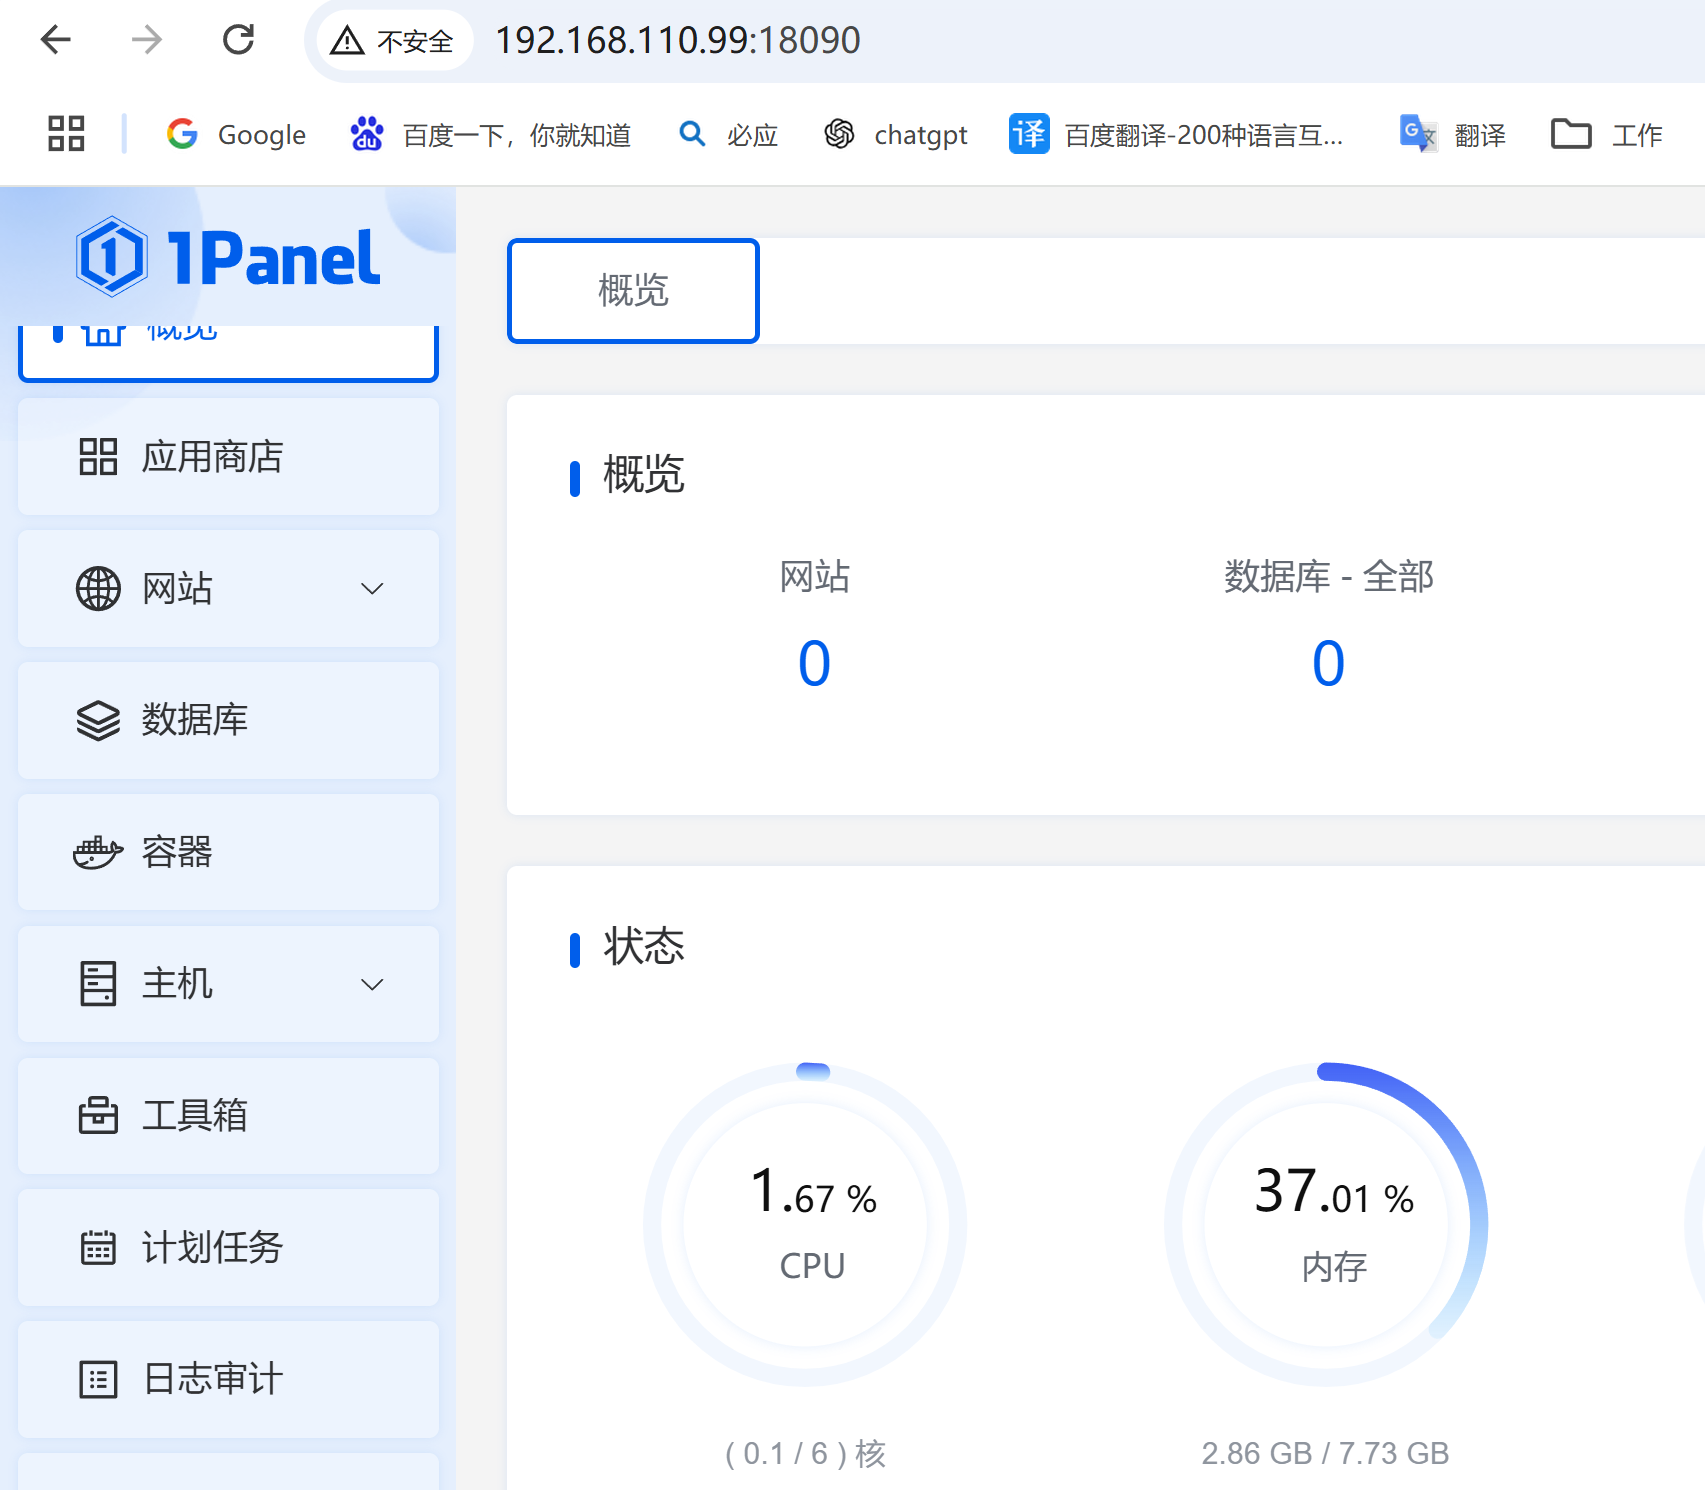Image resolution: width=1705 pixels, height=1490 pixels.
Task: Open the bookmarks apps grid icon
Action: tap(66, 134)
